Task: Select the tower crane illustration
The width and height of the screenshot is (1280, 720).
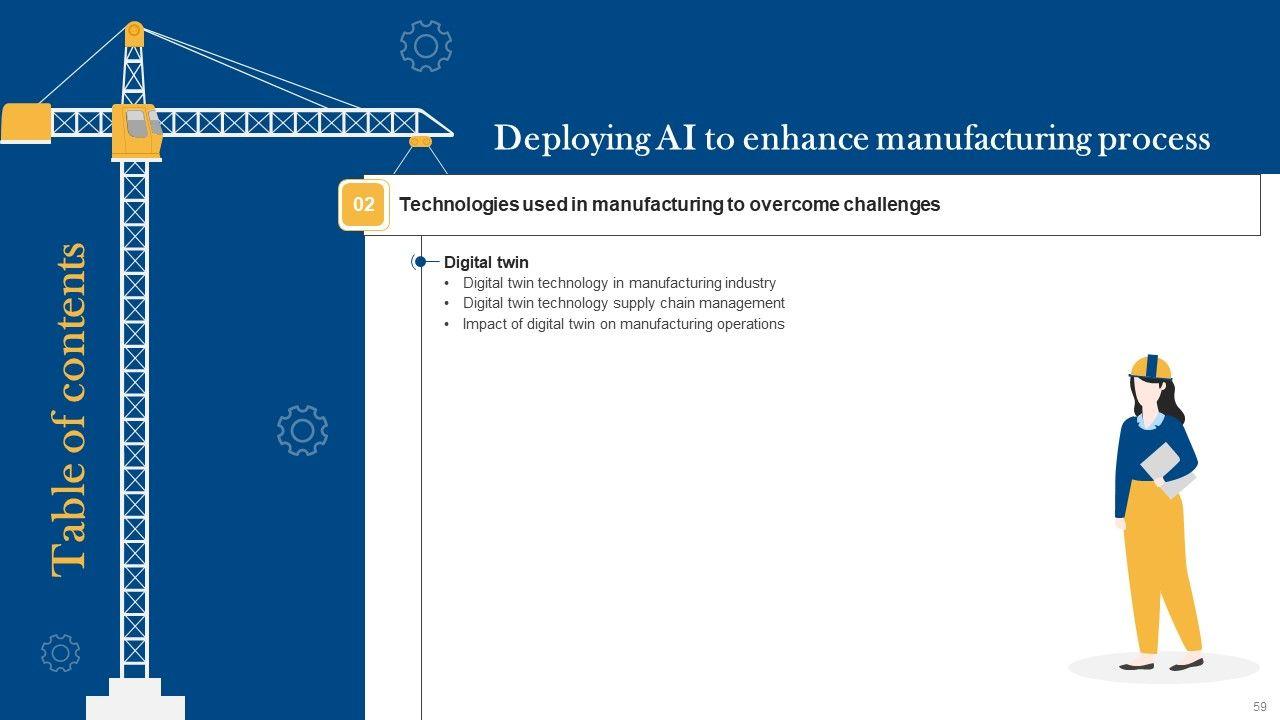Action: coord(225,369)
